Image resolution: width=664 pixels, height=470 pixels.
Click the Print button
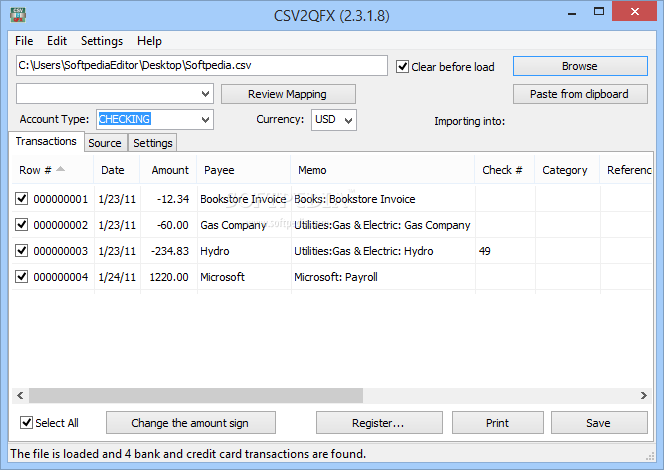(498, 423)
